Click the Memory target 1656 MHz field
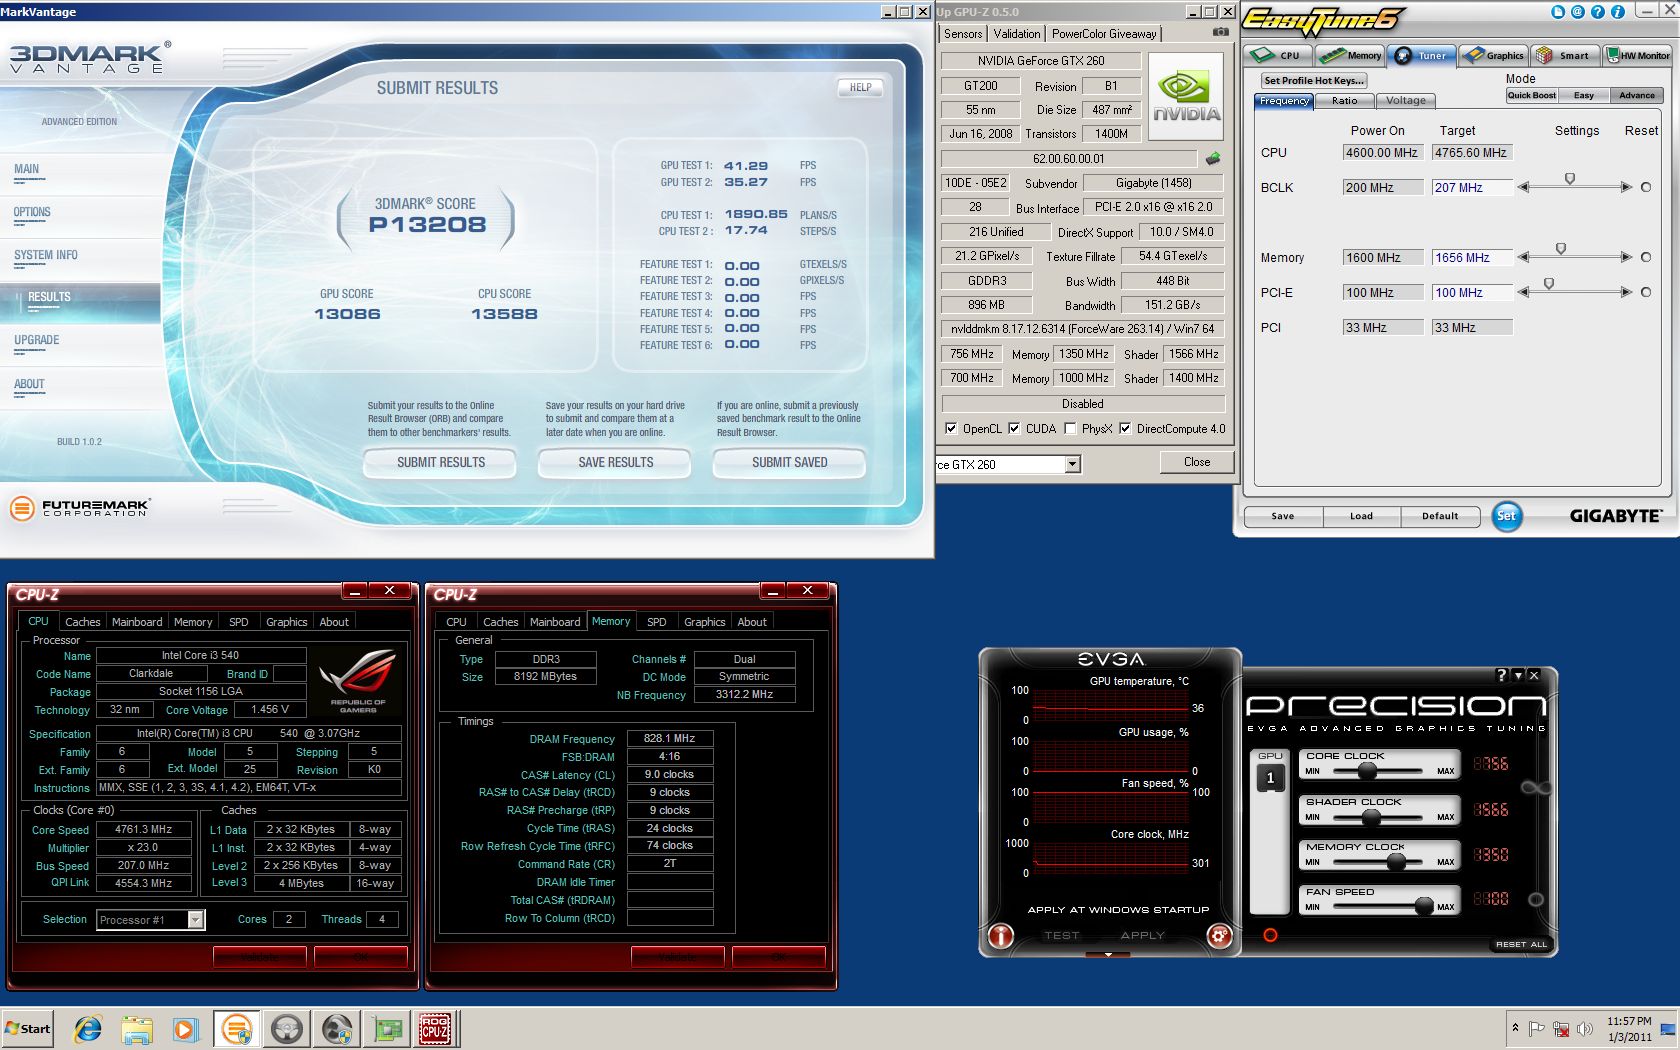Screen dimensions: 1680x1050 1472,257
